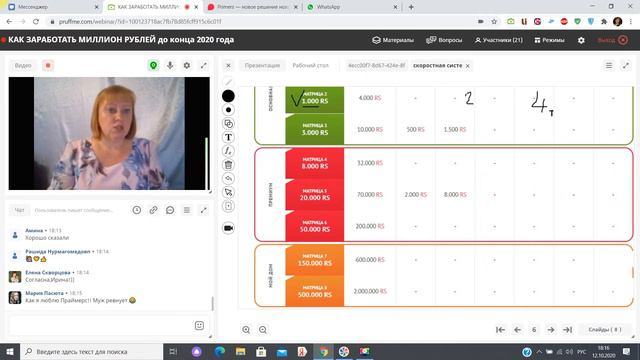
Task: Select the formula tool
Action: tap(228, 151)
